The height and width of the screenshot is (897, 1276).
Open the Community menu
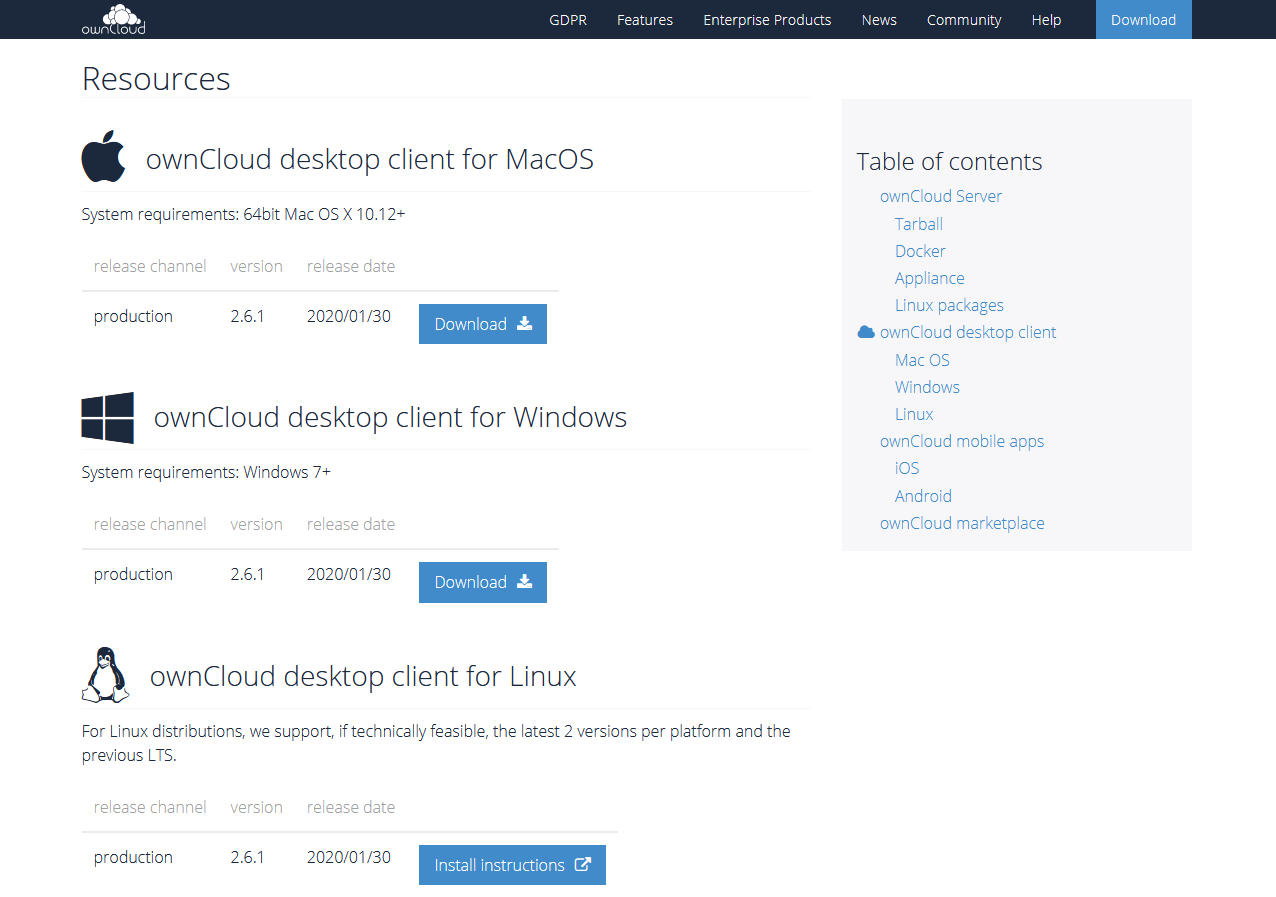[x=963, y=20]
